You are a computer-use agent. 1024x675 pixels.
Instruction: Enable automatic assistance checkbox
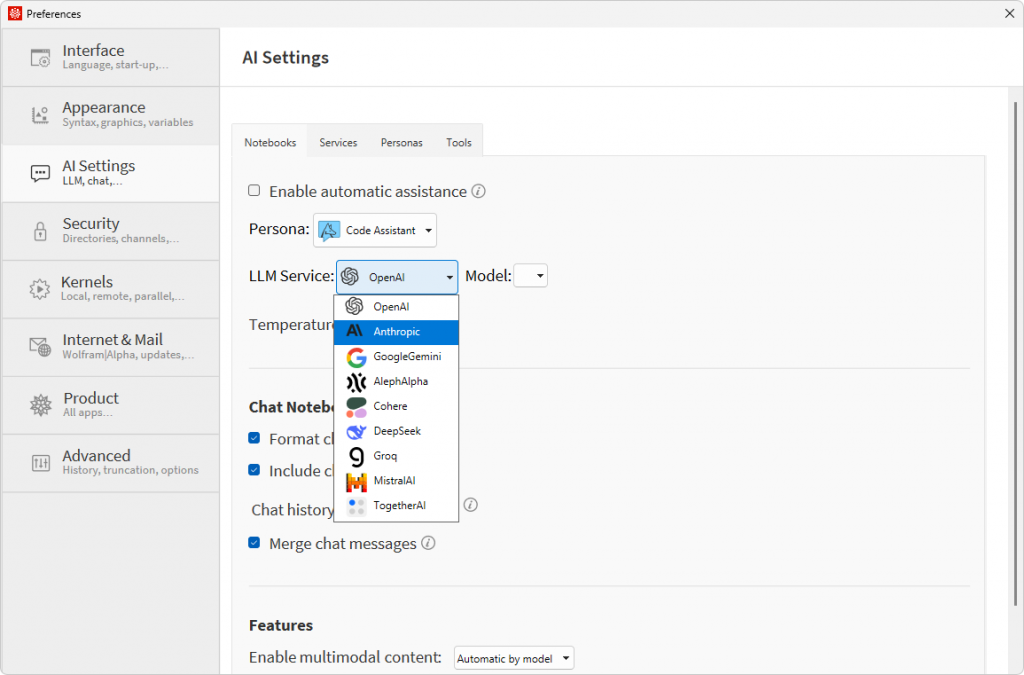[x=254, y=191]
